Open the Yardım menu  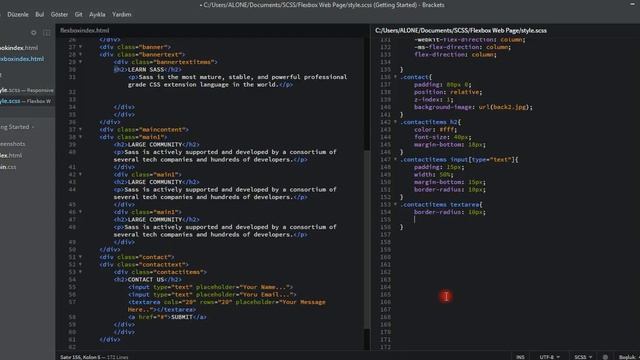(122, 14)
